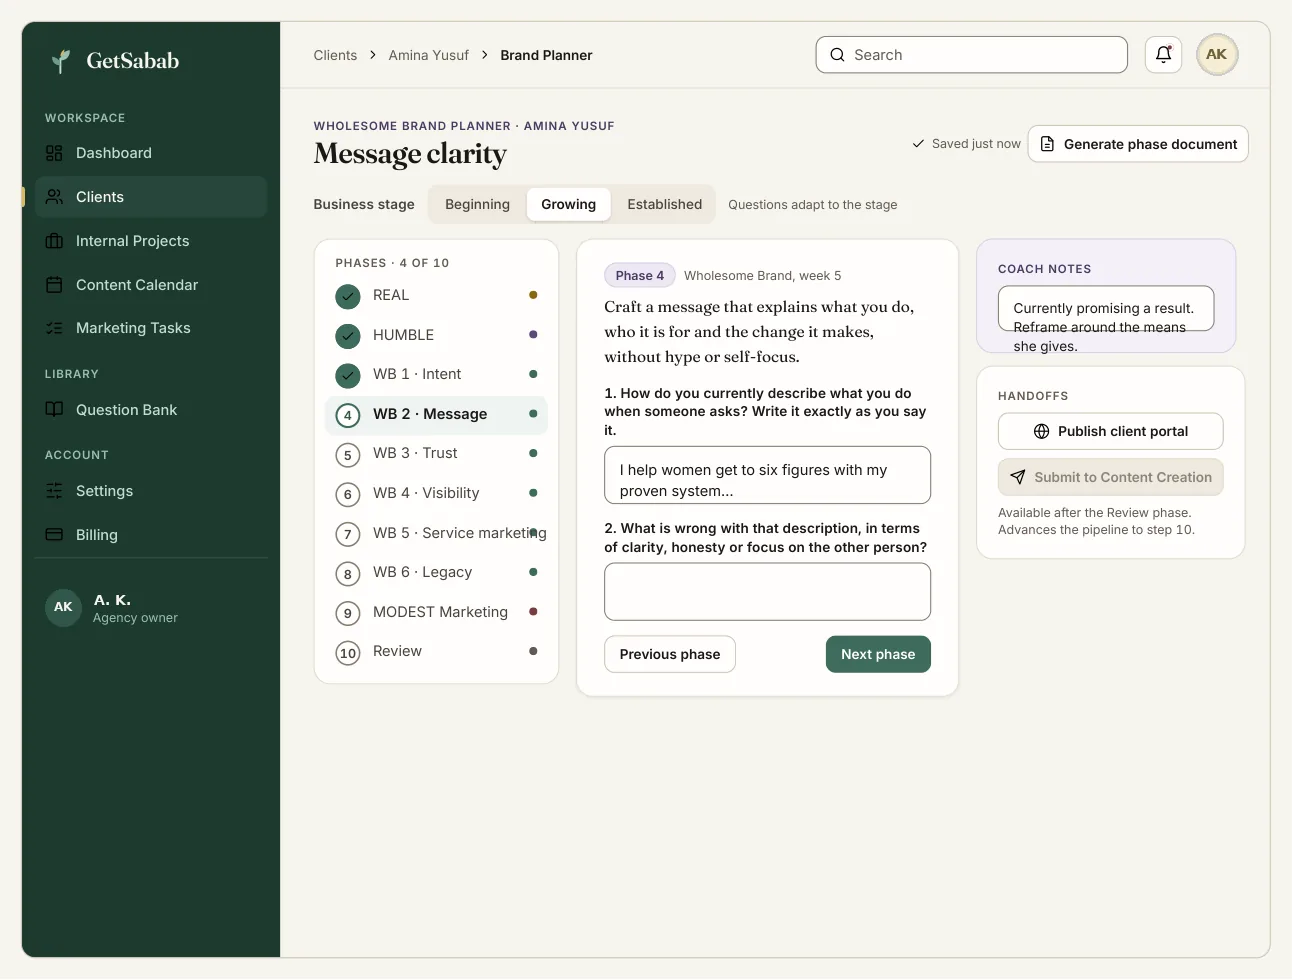Open the Question Bank library
The image size is (1292, 980).
pos(151,410)
